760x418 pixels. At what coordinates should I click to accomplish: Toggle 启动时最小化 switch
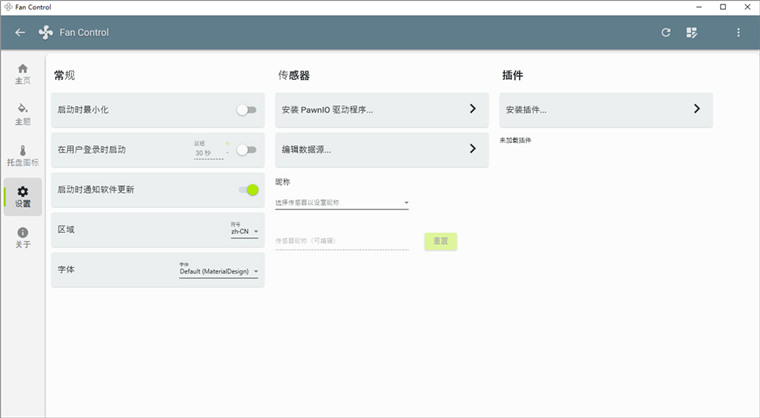[246, 110]
